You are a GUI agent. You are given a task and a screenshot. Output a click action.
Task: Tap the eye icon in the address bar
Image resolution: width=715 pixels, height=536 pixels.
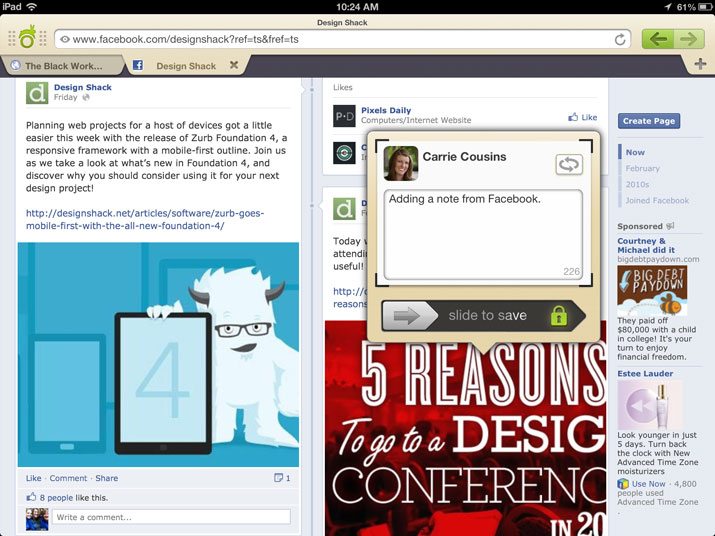pos(65,39)
